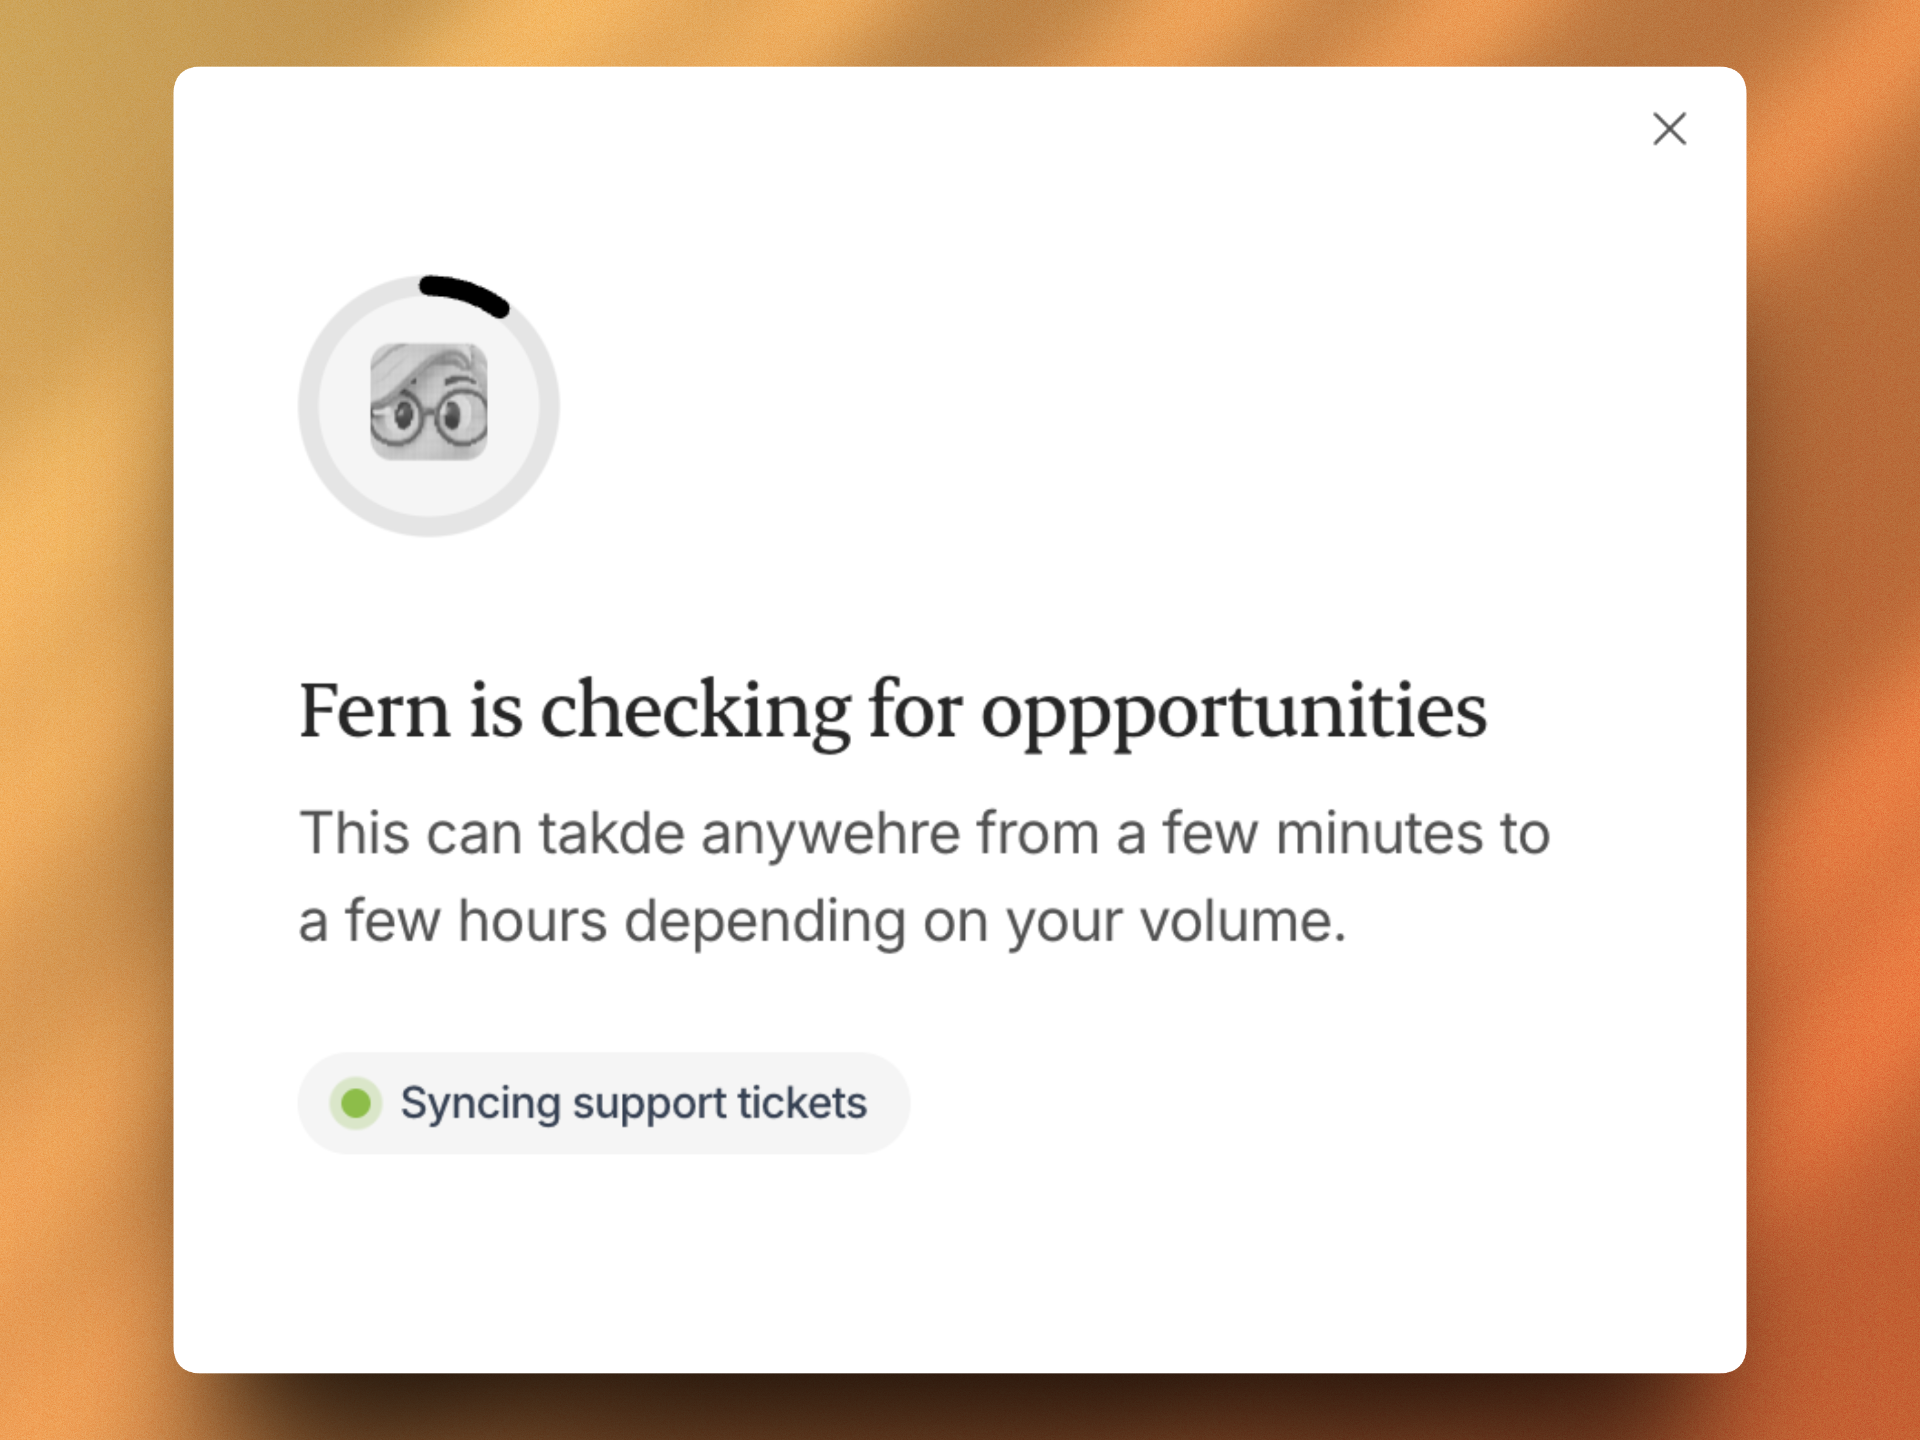Dismiss the Fern opportunities dialog
This screenshot has height=1440, width=1920.
coord(1669,129)
